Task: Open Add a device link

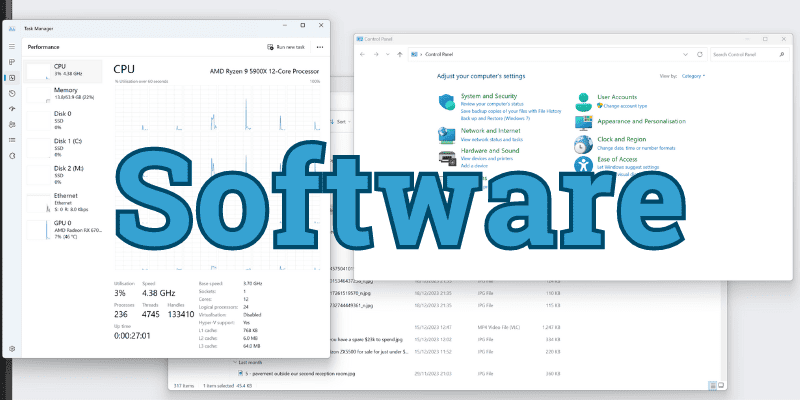Action: (474, 166)
